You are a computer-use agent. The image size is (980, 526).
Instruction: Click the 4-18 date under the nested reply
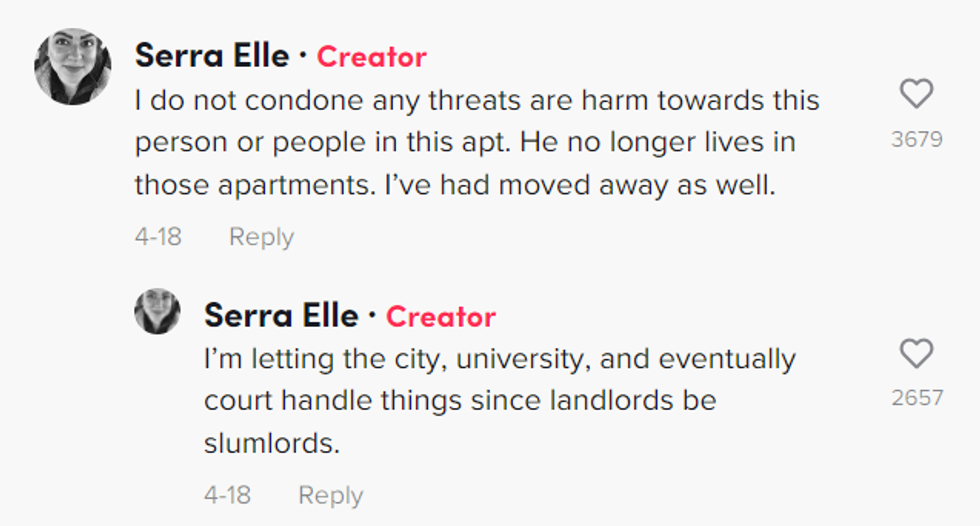pos(227,495)
